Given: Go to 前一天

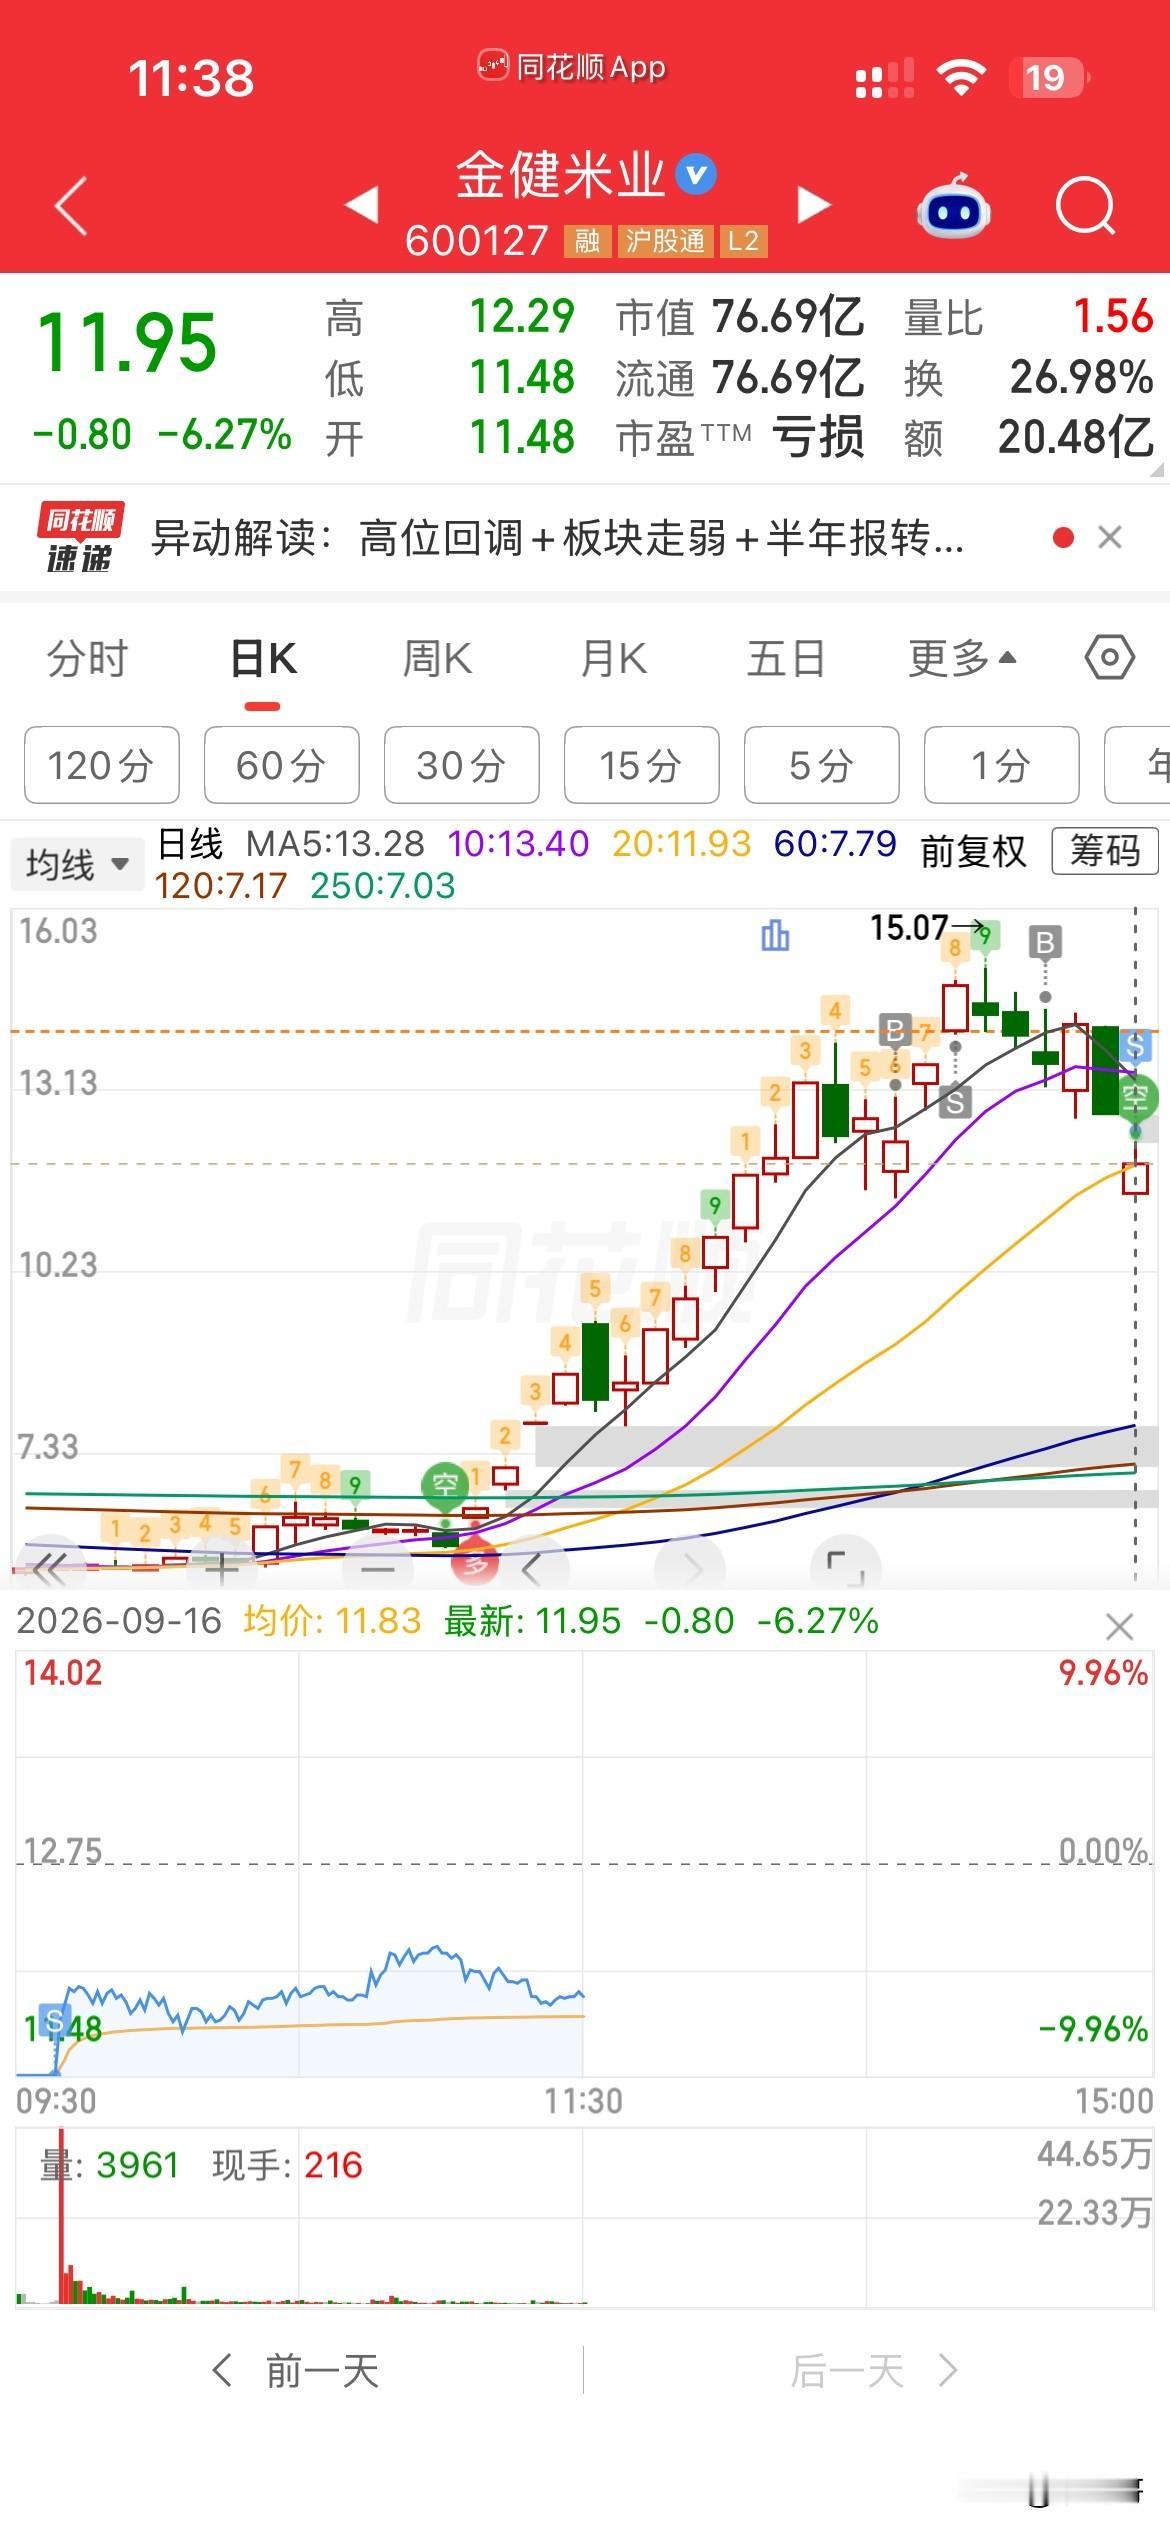Looking at the screenshot, I should tap(296, 2371).
